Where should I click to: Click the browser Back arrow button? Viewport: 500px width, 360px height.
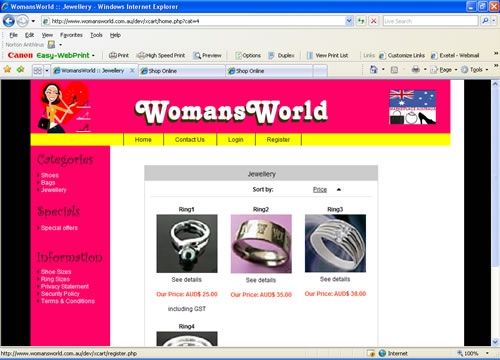pos(9,21)
